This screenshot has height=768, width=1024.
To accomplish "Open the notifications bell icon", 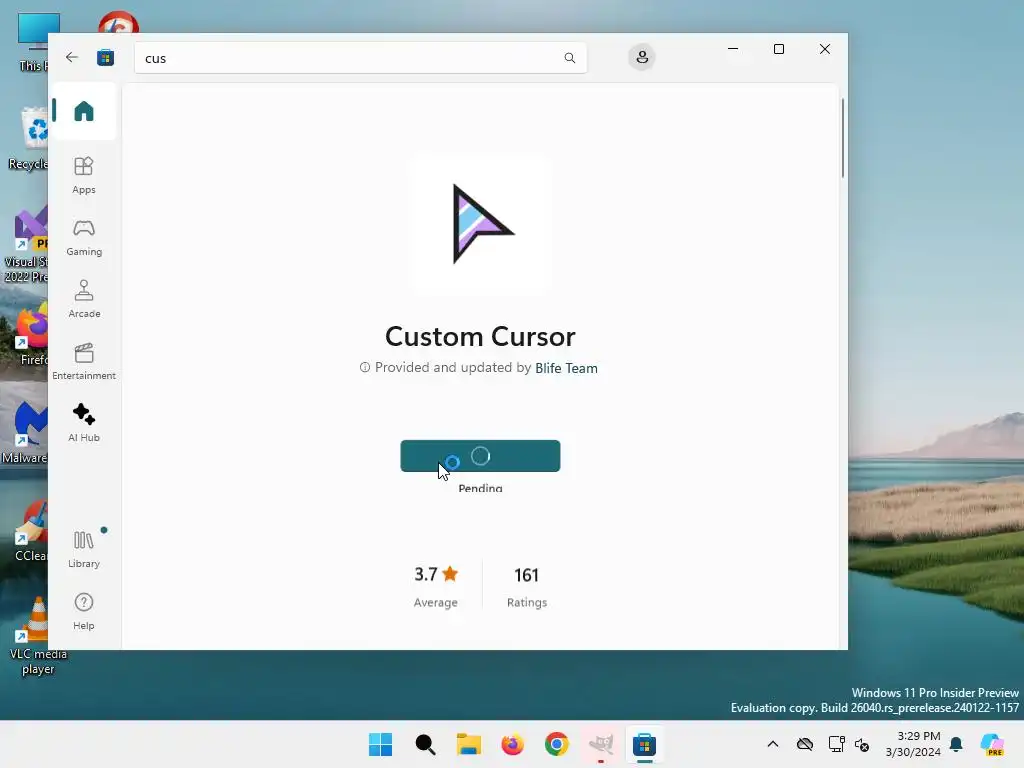I will pos(956,744).
